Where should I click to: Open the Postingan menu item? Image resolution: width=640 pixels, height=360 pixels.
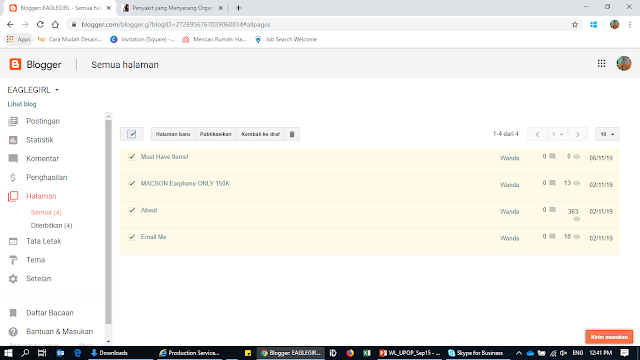click(x=43, y=121)
